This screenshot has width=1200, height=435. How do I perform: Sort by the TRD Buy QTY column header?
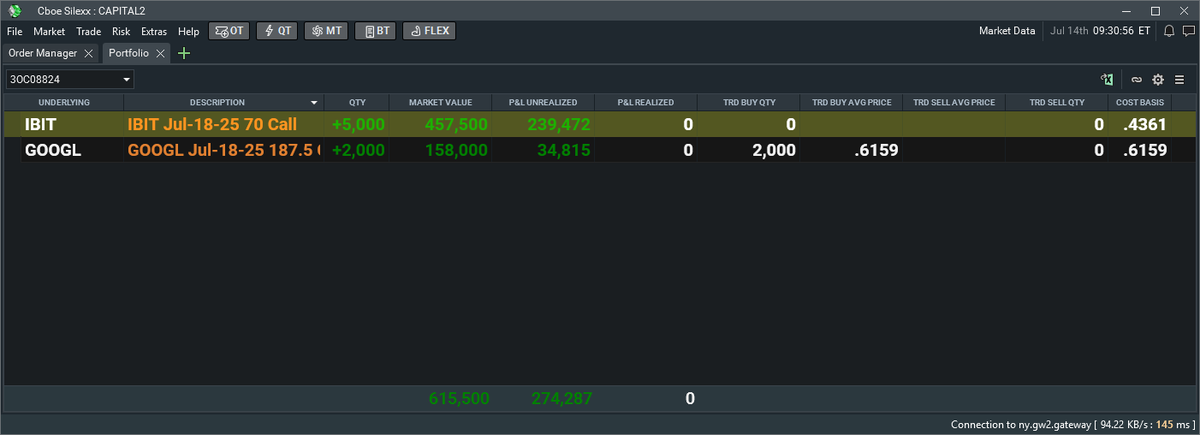point(749,102)
